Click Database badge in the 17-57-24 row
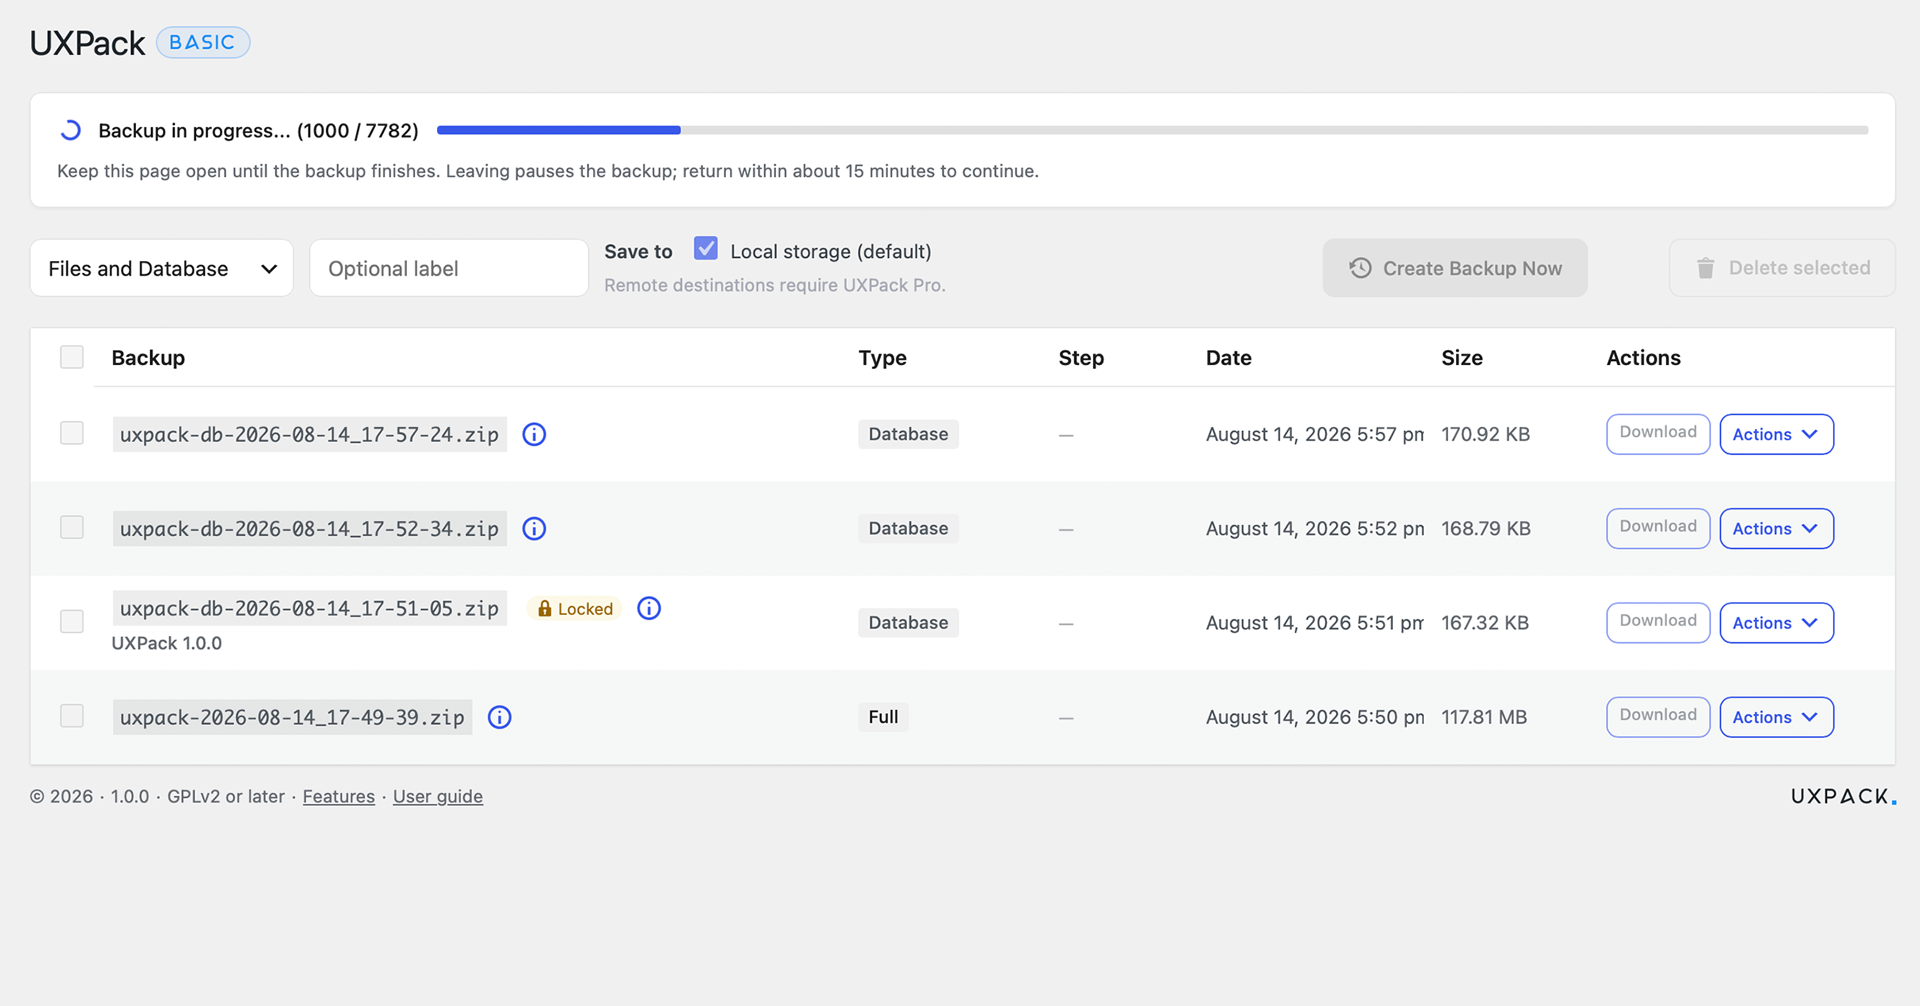This screenshot has width=1920, height=1006. point(908,434)
